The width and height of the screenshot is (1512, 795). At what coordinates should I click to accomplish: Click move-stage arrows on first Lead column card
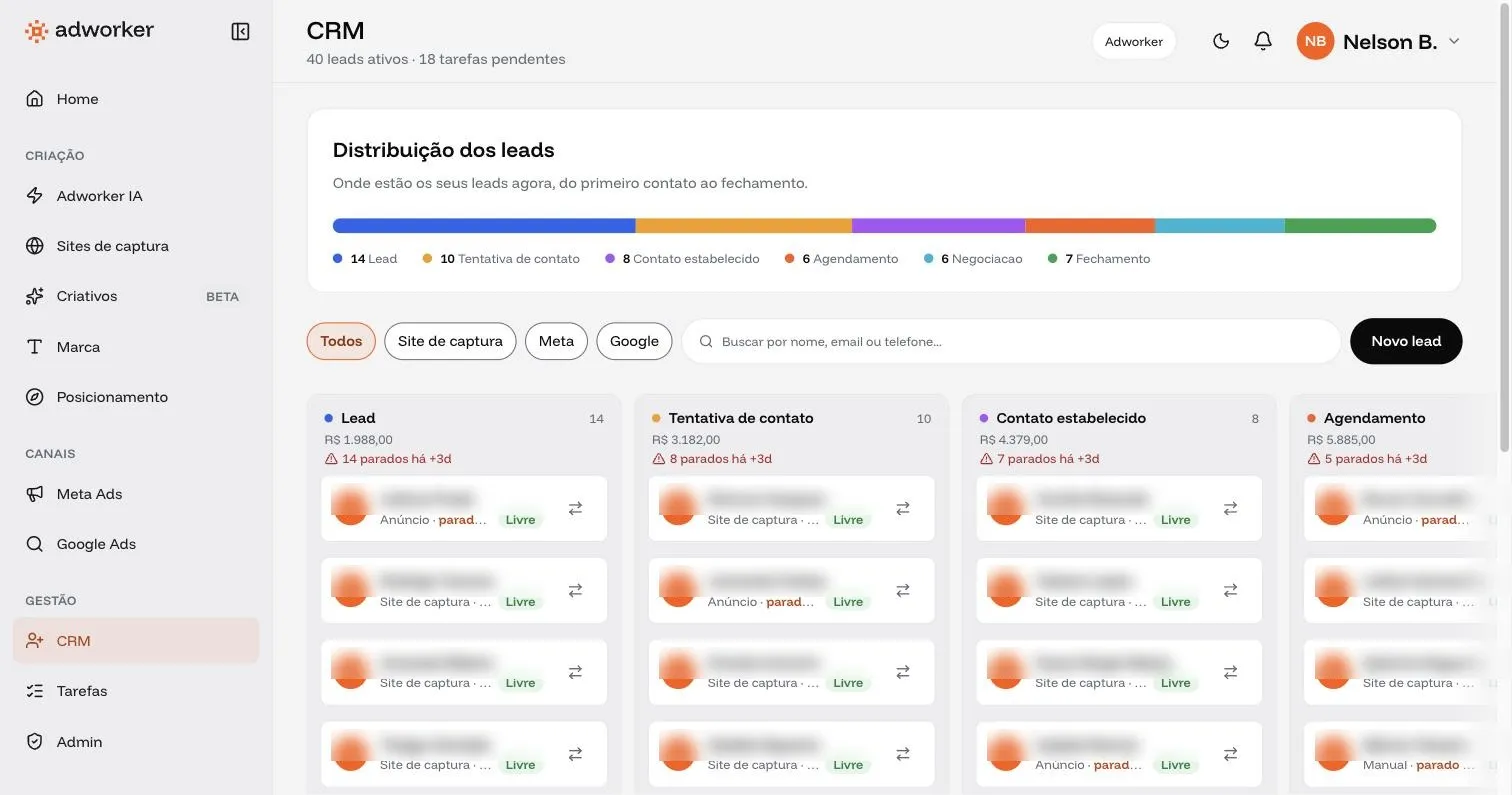[x=575, y=508]
